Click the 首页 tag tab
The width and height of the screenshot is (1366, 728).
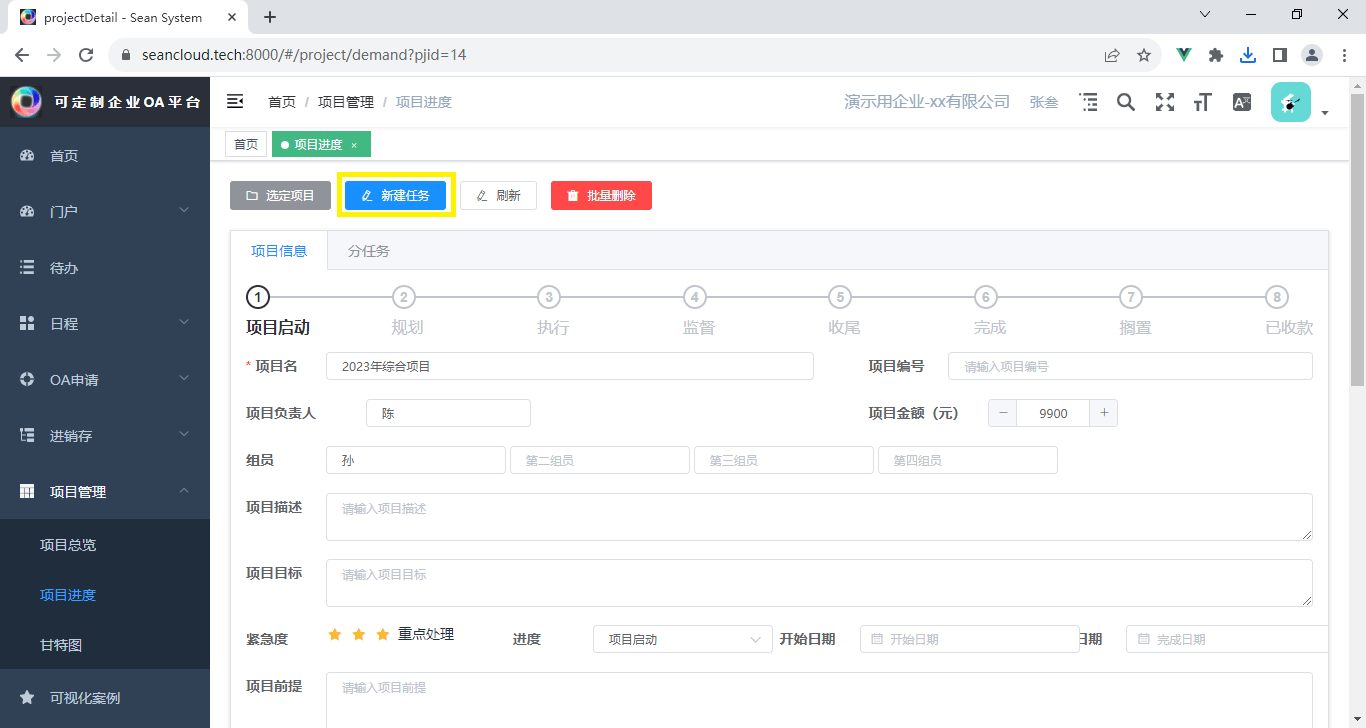[x=246, y=145]
